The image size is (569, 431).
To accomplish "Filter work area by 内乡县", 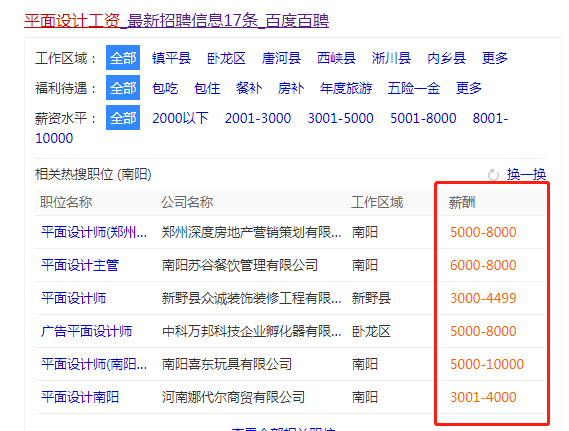I will pyautogui.click(x=446, y=58).
